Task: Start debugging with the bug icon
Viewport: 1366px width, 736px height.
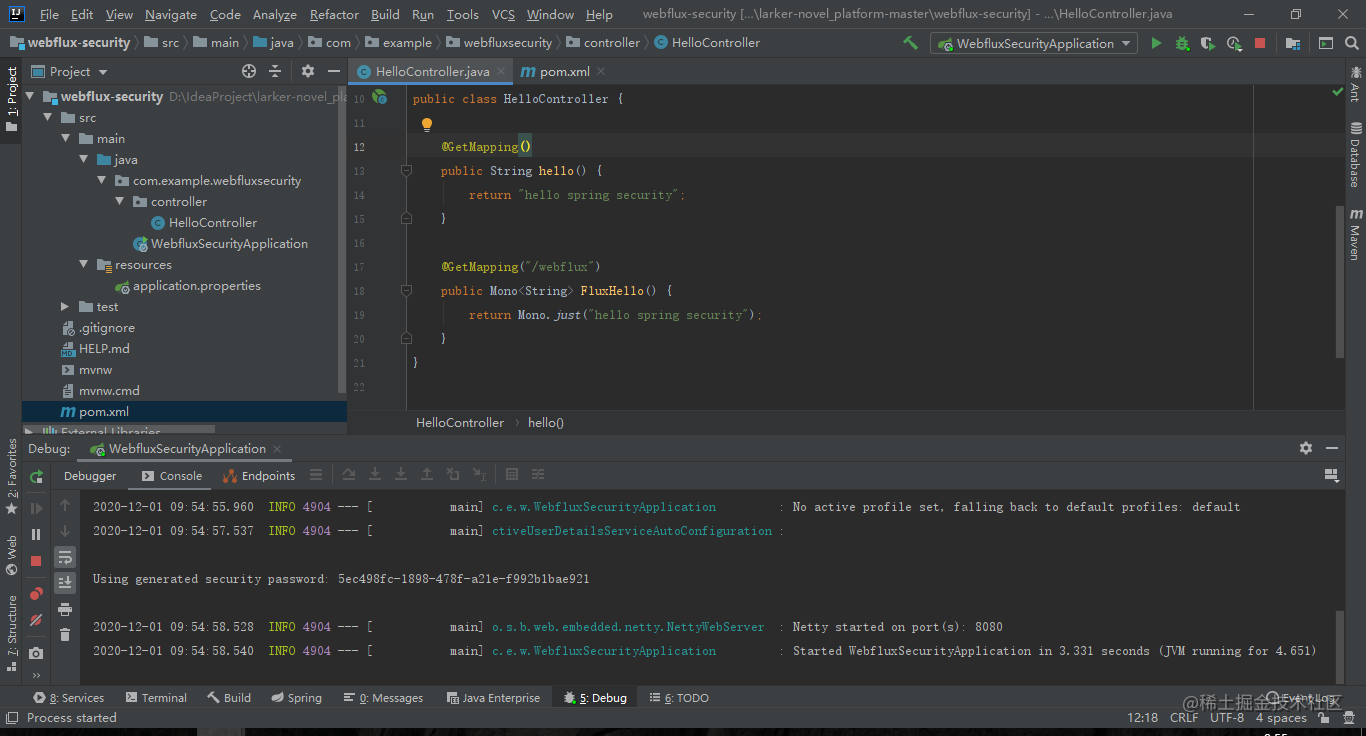Action: pos(1182,43)
